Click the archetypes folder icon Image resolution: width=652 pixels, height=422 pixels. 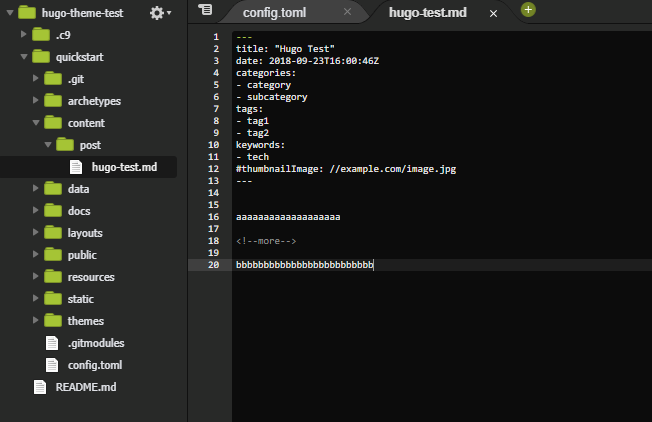click(53, 100)
